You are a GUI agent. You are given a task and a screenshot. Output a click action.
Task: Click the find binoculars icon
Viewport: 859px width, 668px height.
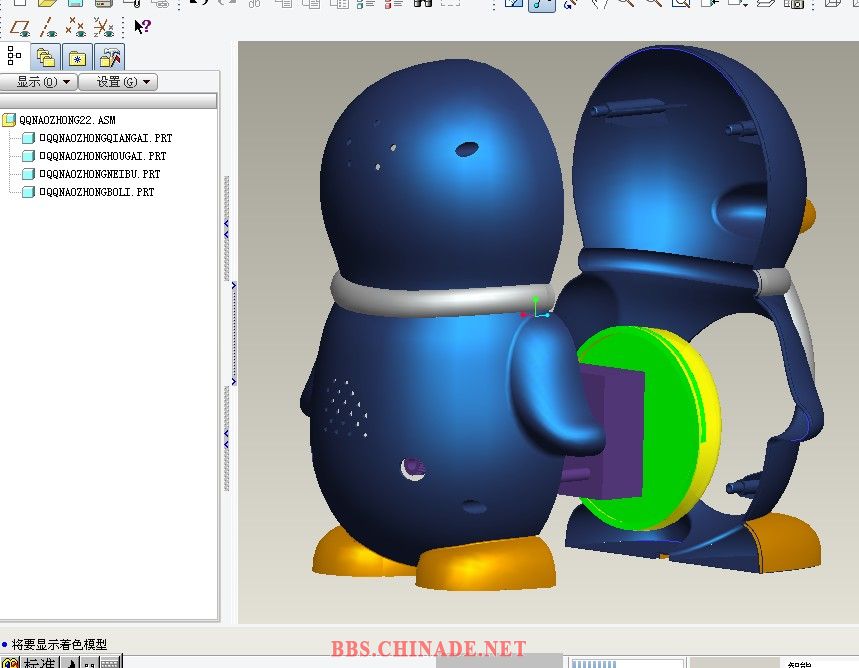[x=423, y=3]
